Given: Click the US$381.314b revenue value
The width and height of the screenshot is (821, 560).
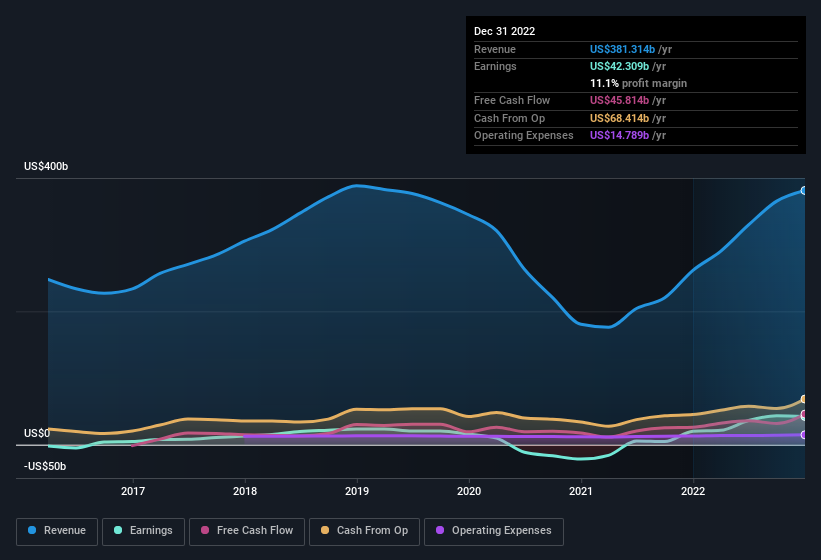Looking at the screenshot, I should click(x=622, y=49).
